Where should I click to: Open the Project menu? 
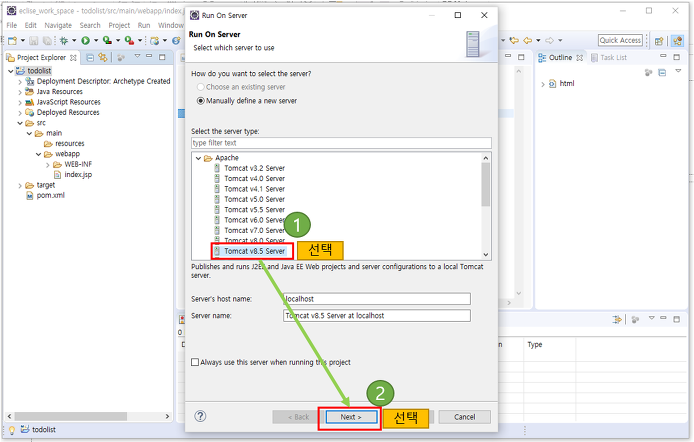pos(119,25)
